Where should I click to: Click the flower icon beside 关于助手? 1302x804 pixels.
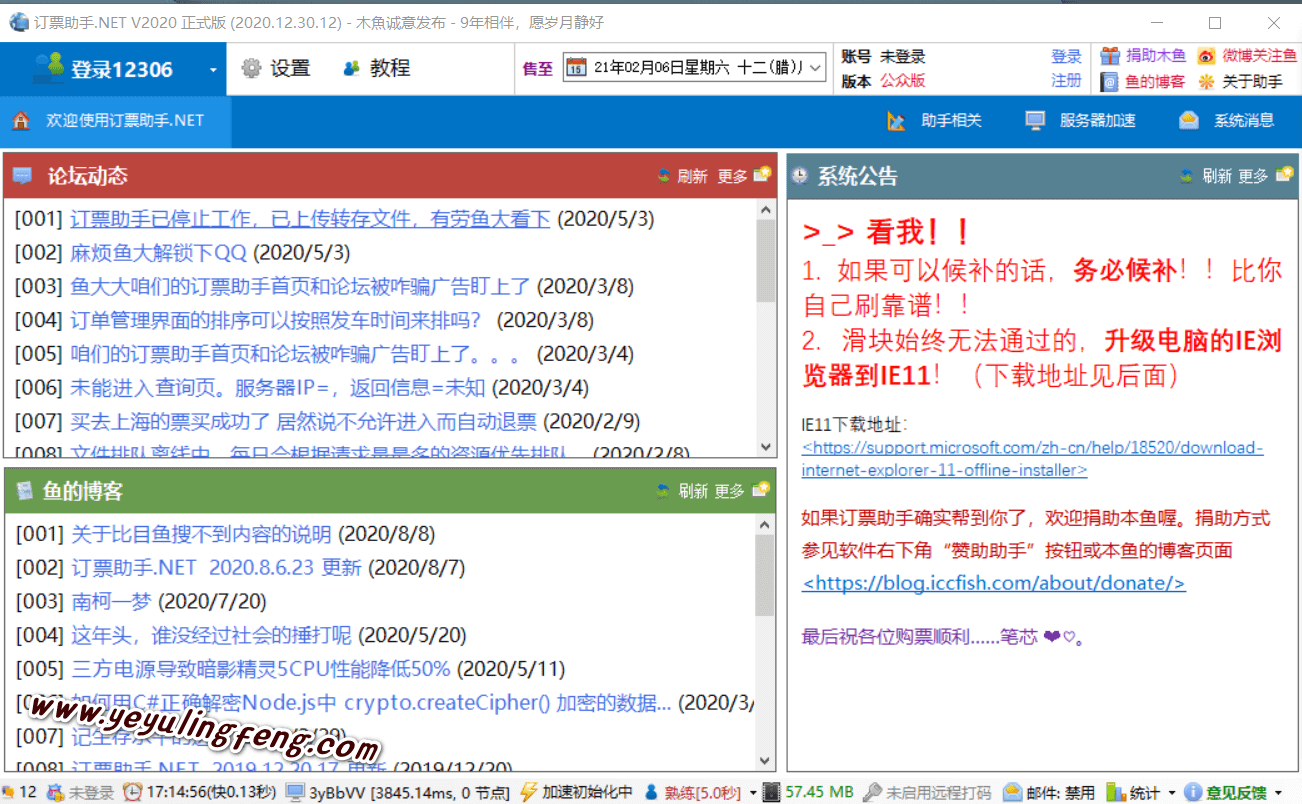pos(1207,82)
